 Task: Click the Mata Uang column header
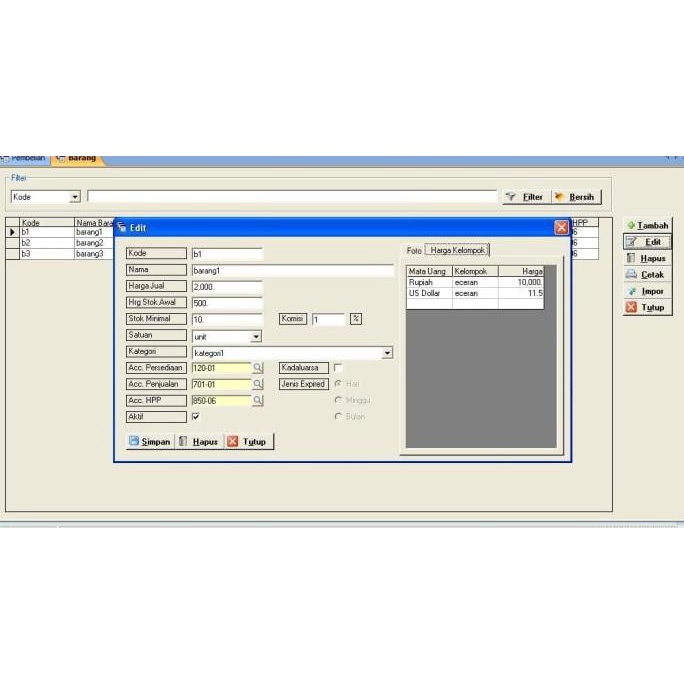[429, 271]
